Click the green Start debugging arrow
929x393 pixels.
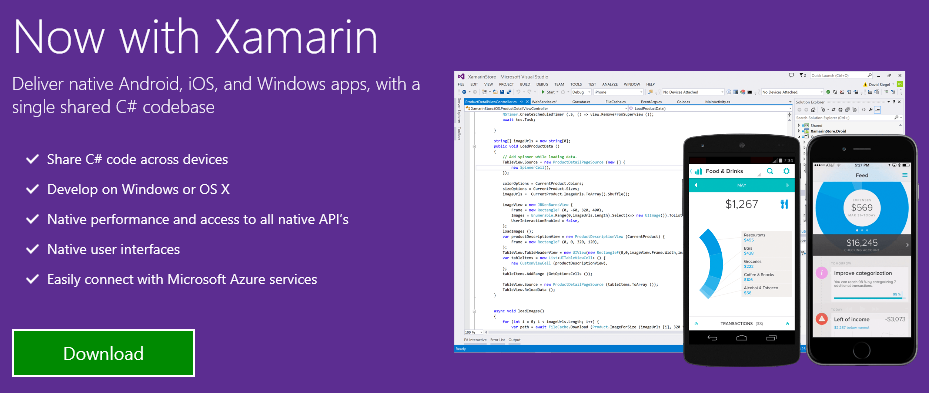543,92
